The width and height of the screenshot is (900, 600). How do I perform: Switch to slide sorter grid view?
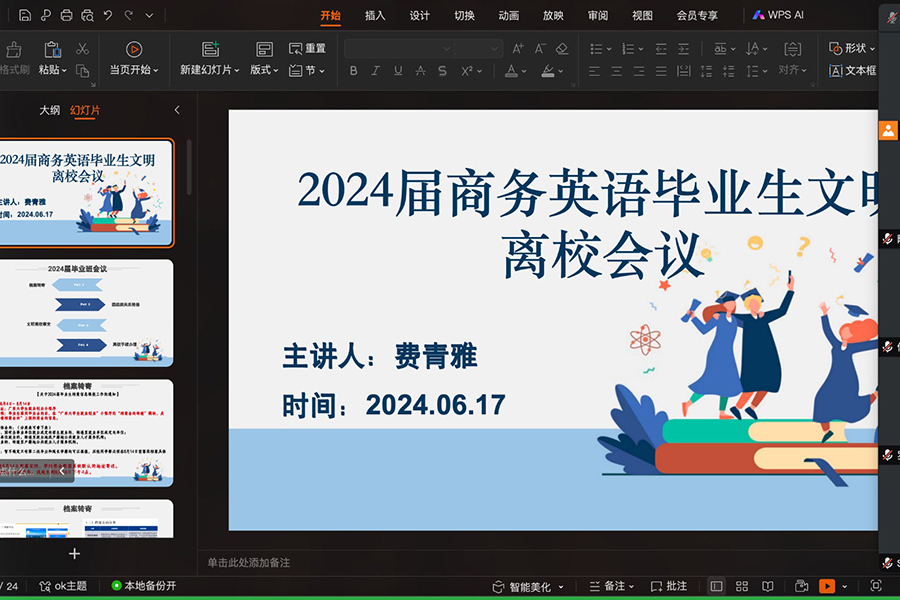(742, 586)
